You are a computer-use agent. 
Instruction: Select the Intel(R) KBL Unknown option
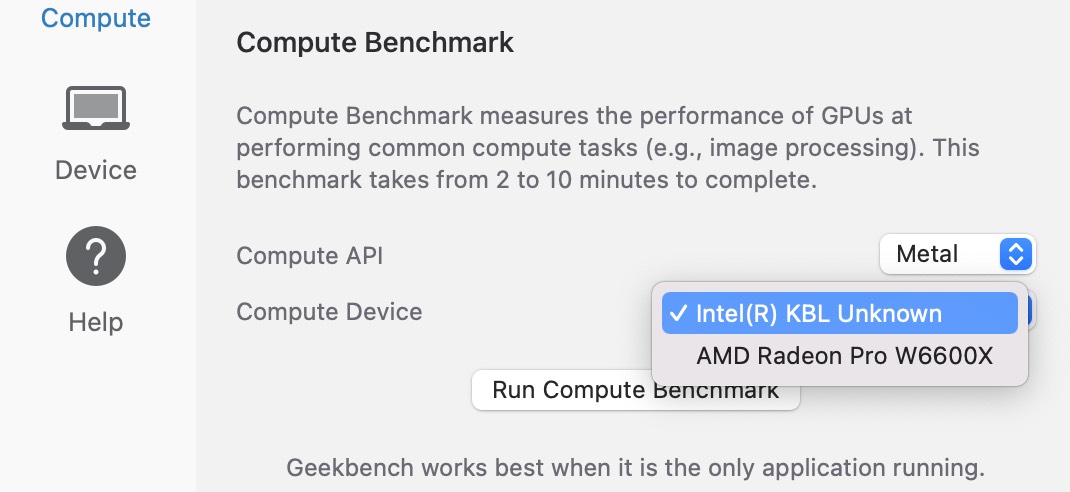[x=840, y=313]
